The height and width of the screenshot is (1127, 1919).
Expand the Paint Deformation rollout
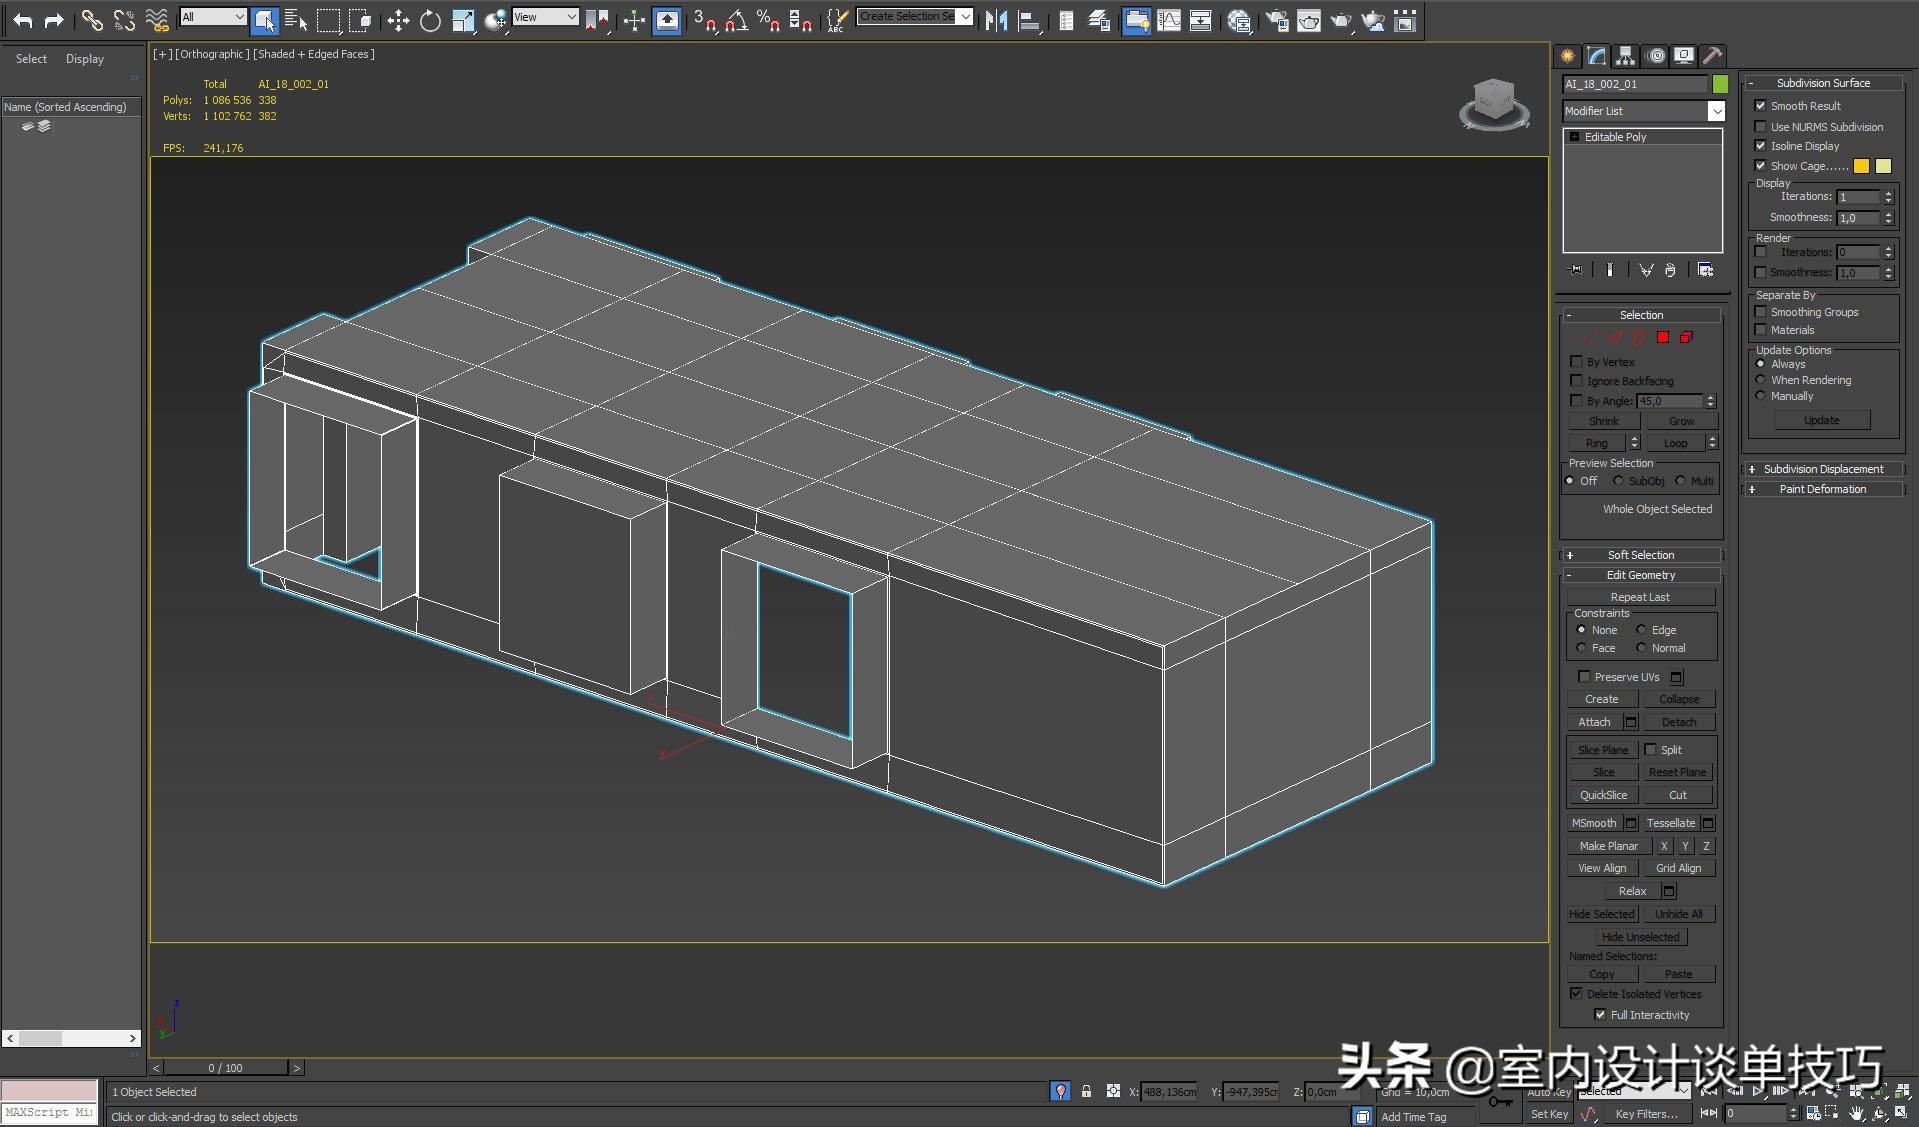point(1822,489)
